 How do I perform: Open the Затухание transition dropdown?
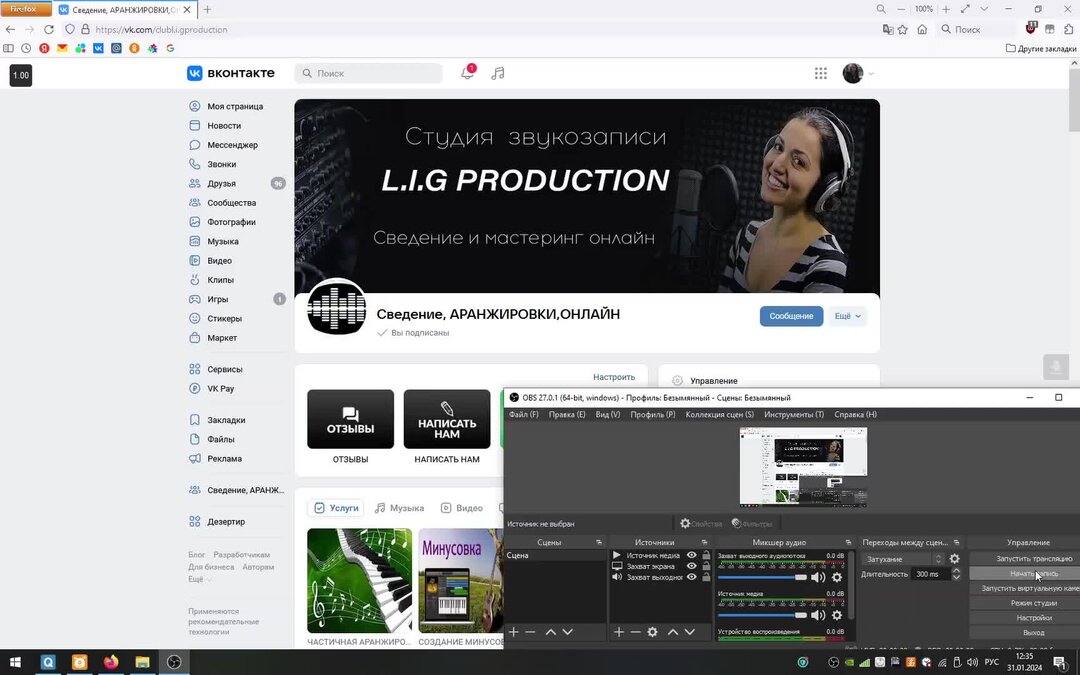pos(904,559)
